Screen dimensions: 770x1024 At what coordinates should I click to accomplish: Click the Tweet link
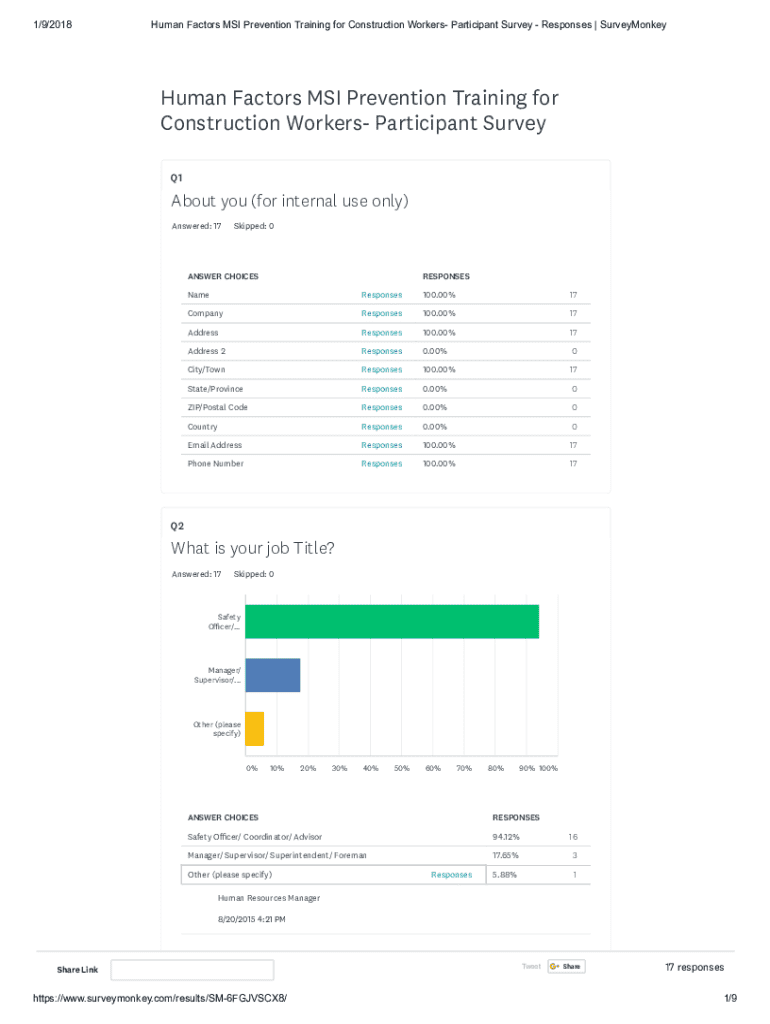[531, 966]
